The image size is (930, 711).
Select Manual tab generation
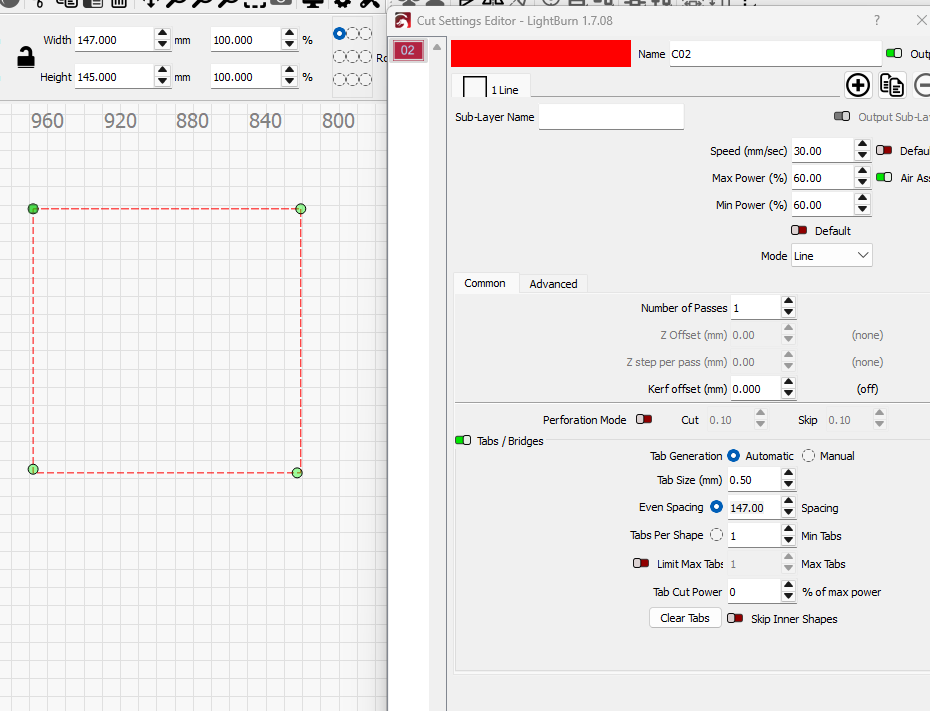point(809,456)
